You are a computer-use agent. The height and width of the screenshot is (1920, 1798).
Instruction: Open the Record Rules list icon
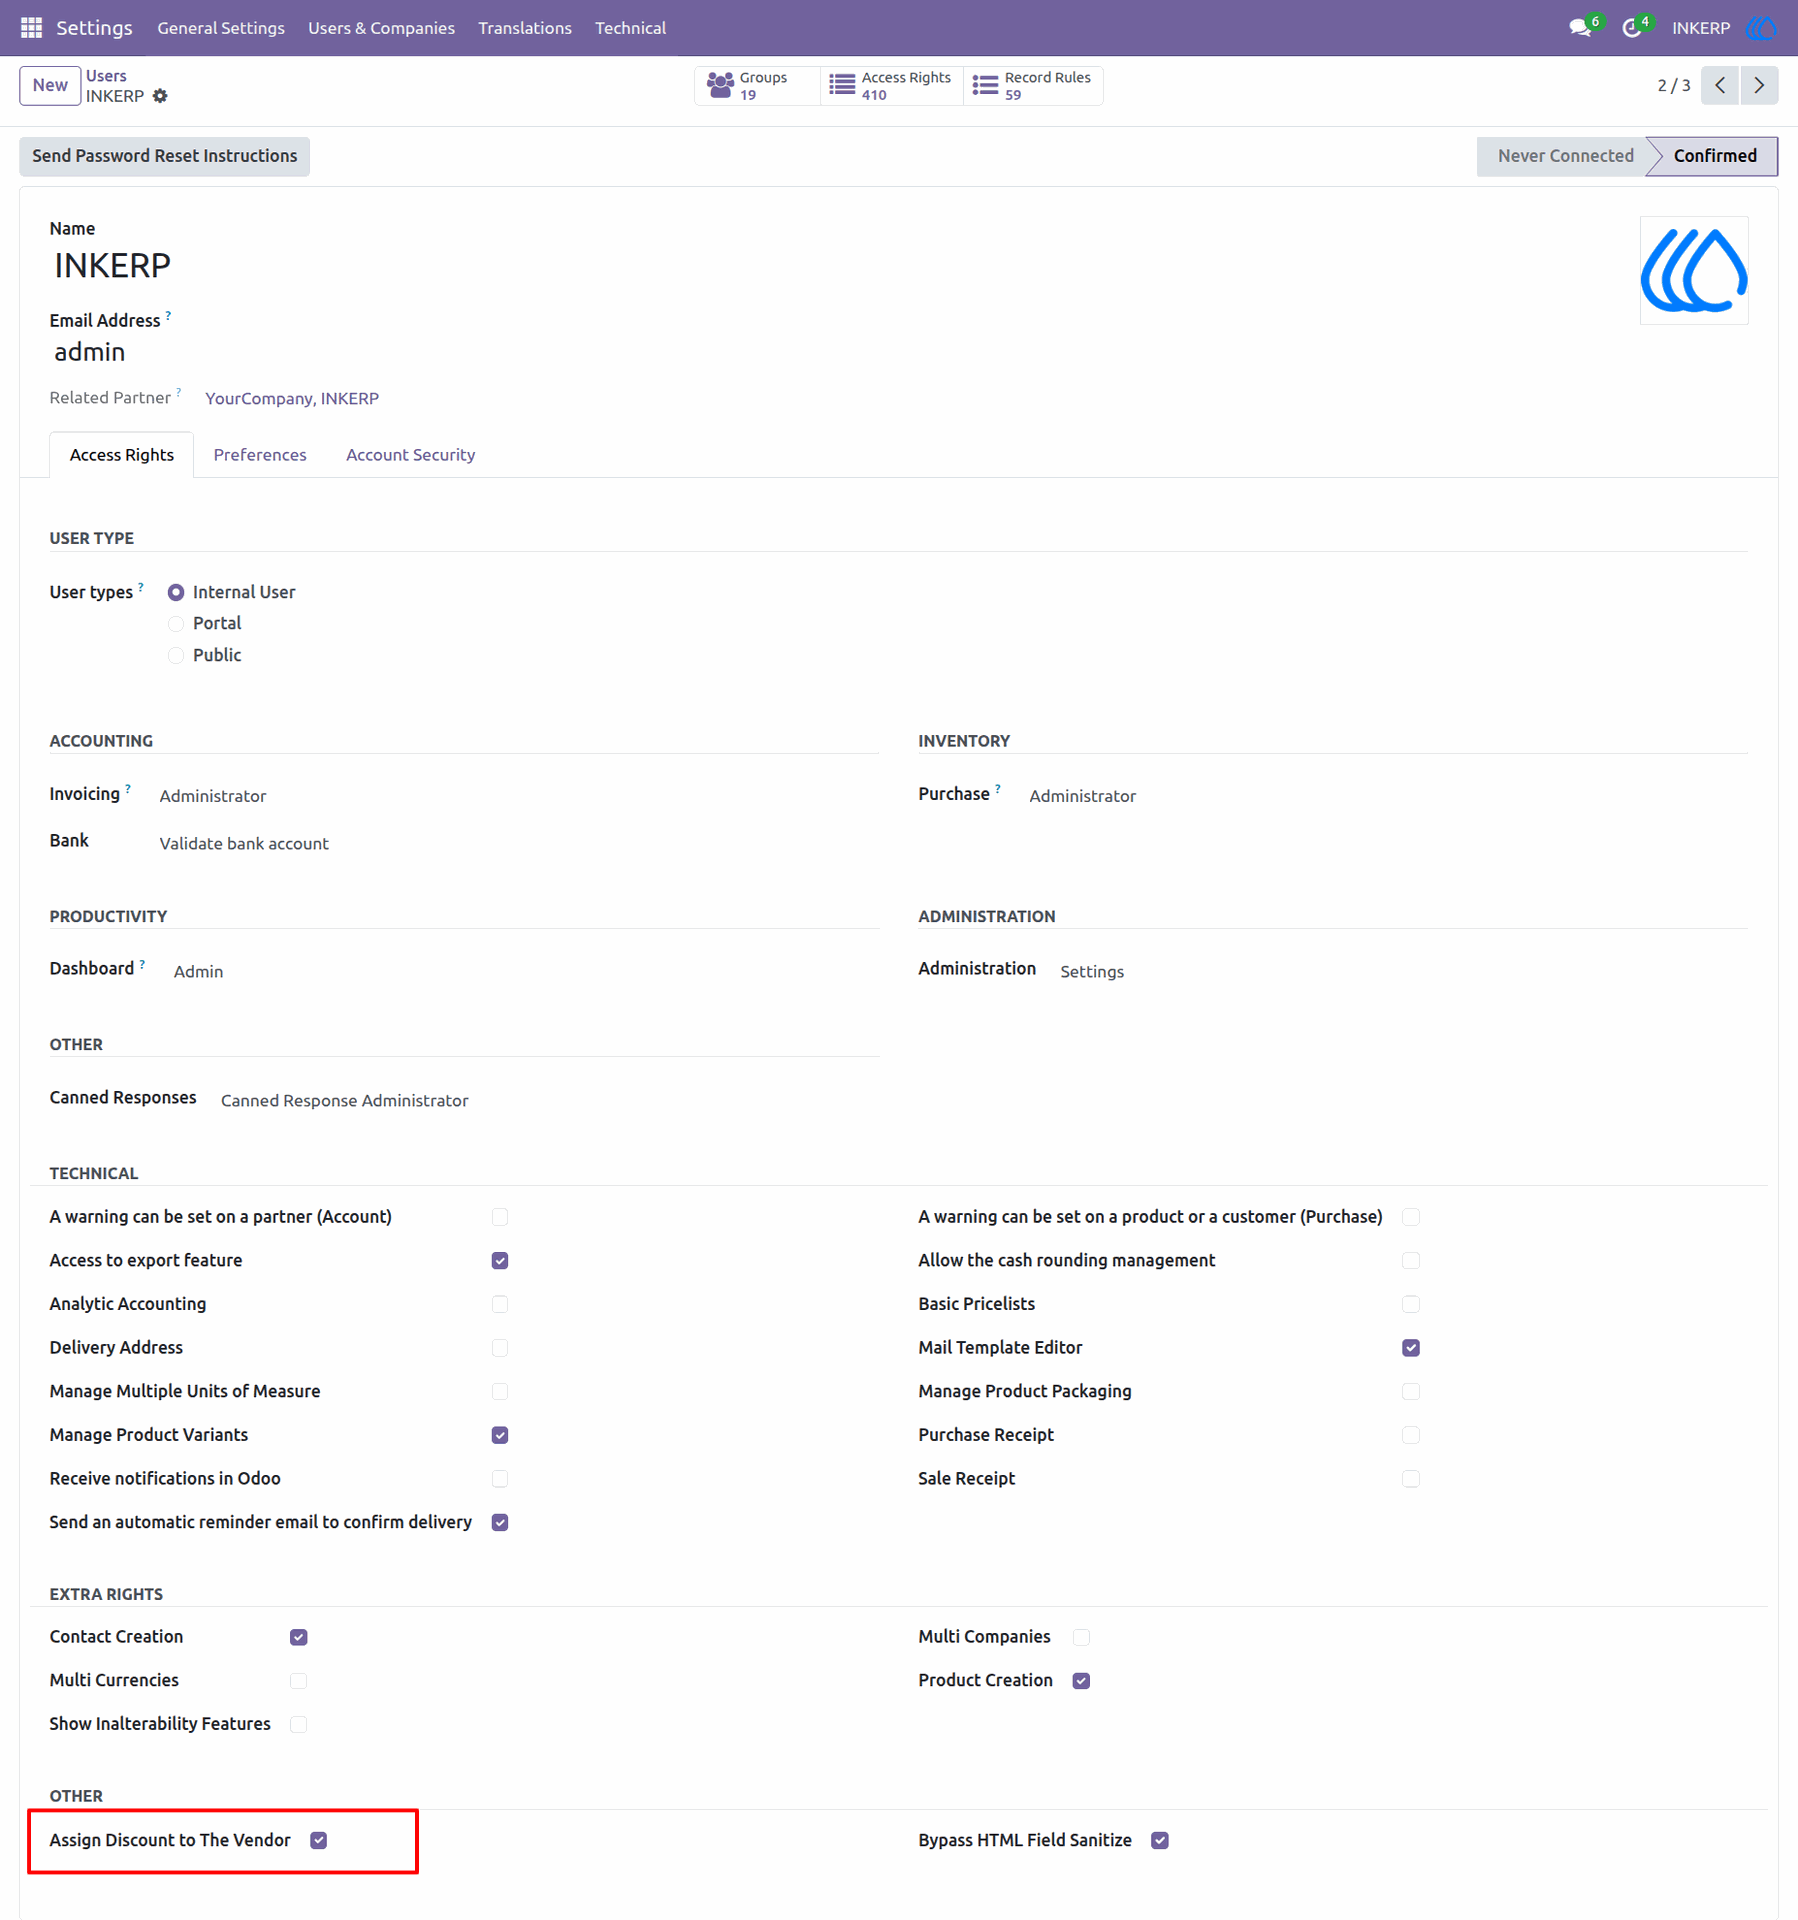985,85
